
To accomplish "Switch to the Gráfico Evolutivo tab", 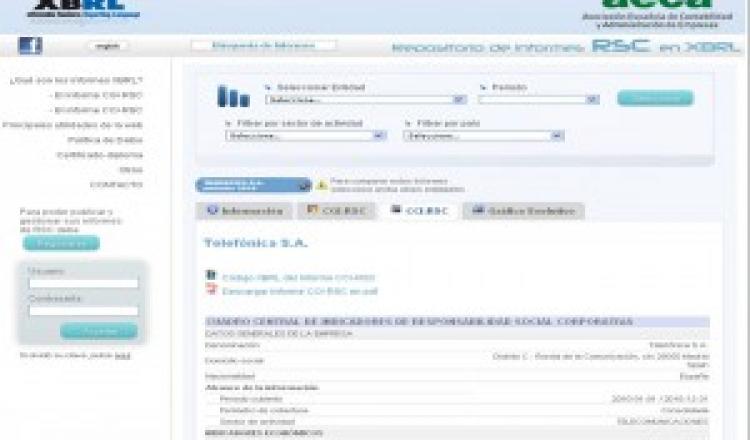I will pos(523,211).
